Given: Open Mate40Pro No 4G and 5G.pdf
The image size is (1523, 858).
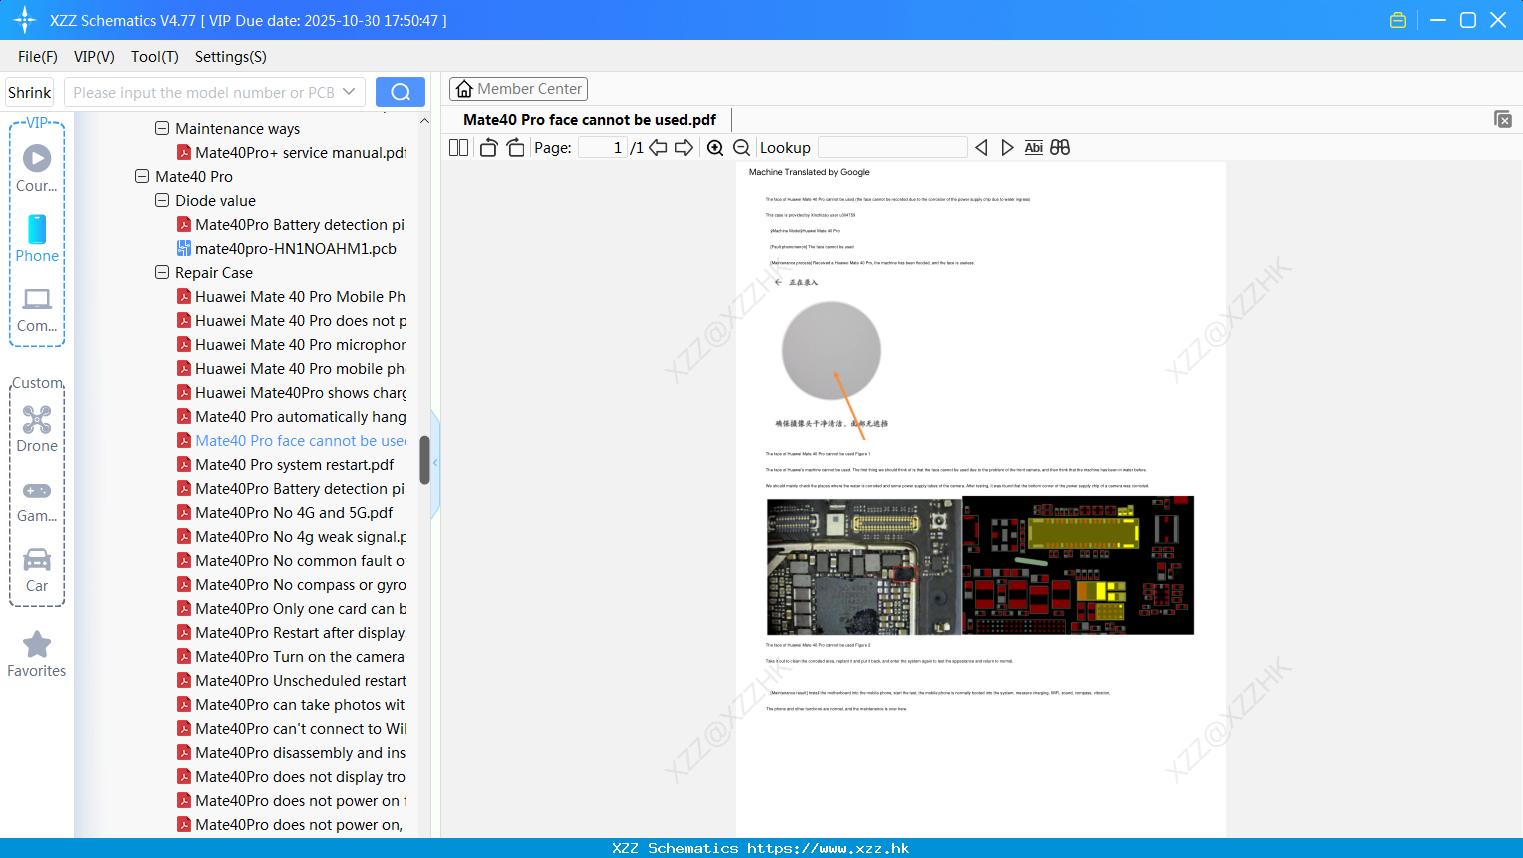Looking at the screenshot, I should click(285, 512).
